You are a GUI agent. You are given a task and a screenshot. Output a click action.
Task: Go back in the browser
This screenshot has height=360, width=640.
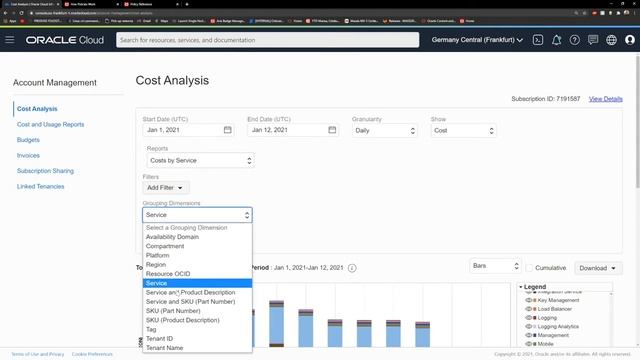[x=5, y=13]
